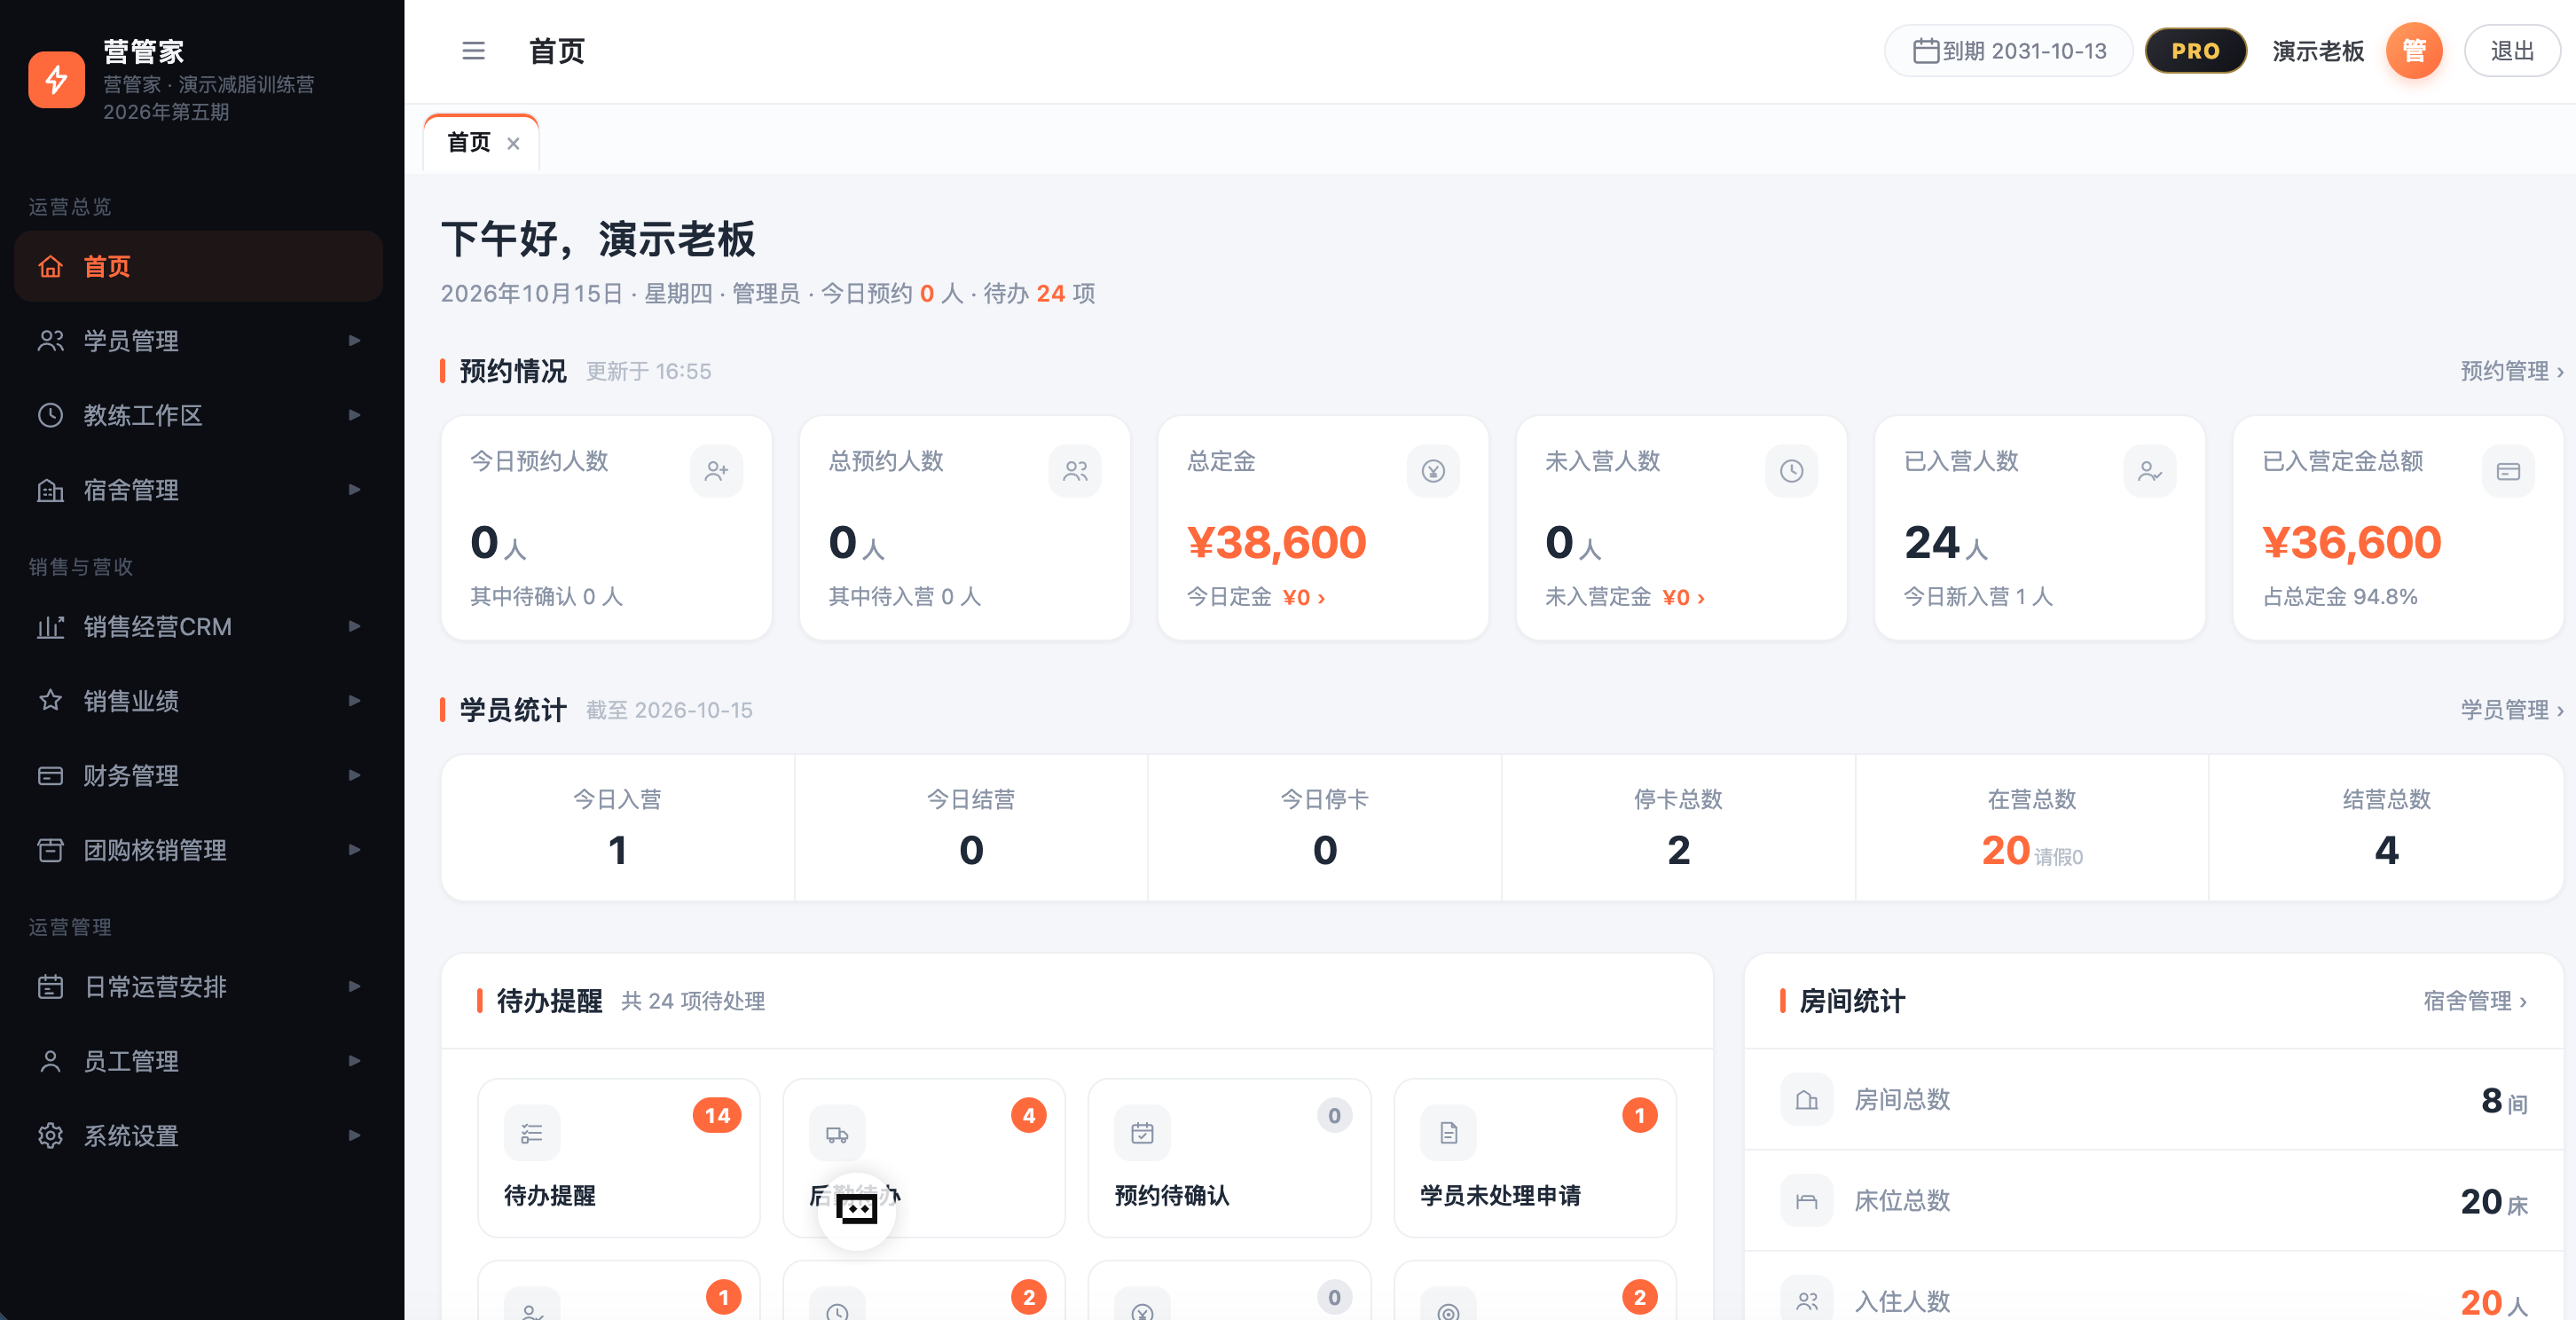
Task: Click the 在营总数 20 statistic
Action: [2031, 829]
